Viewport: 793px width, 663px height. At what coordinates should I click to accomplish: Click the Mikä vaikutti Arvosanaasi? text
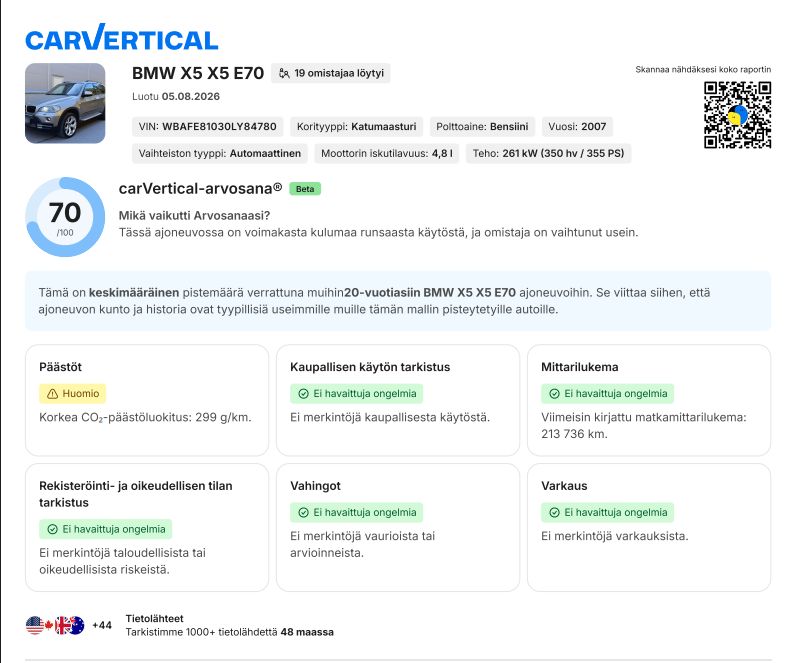194,215
